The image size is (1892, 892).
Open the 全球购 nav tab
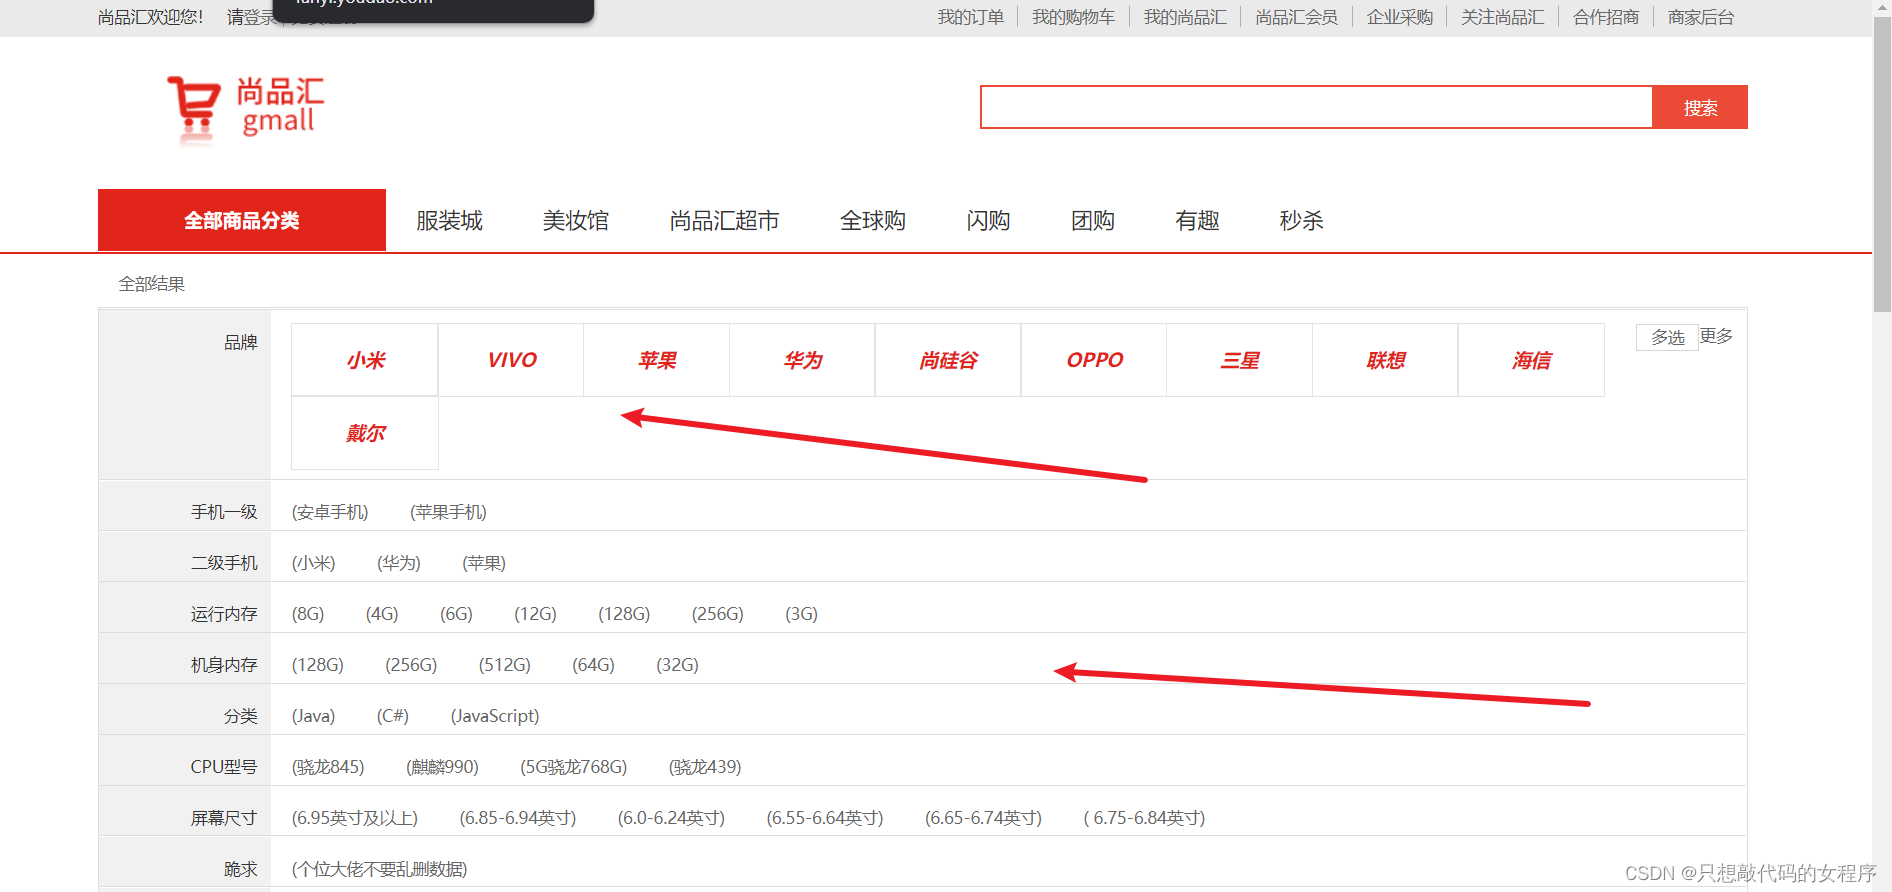click(x=873, y=221)
